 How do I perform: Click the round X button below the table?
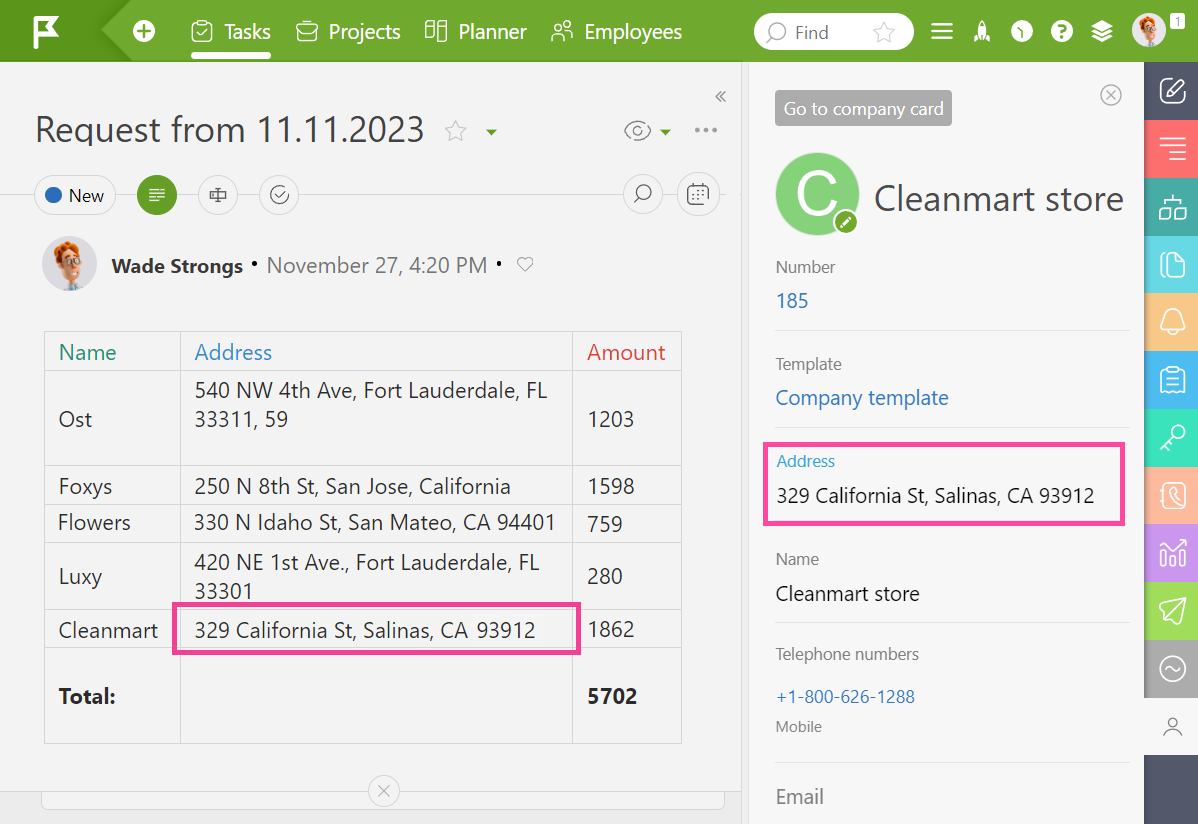point(384,791)
